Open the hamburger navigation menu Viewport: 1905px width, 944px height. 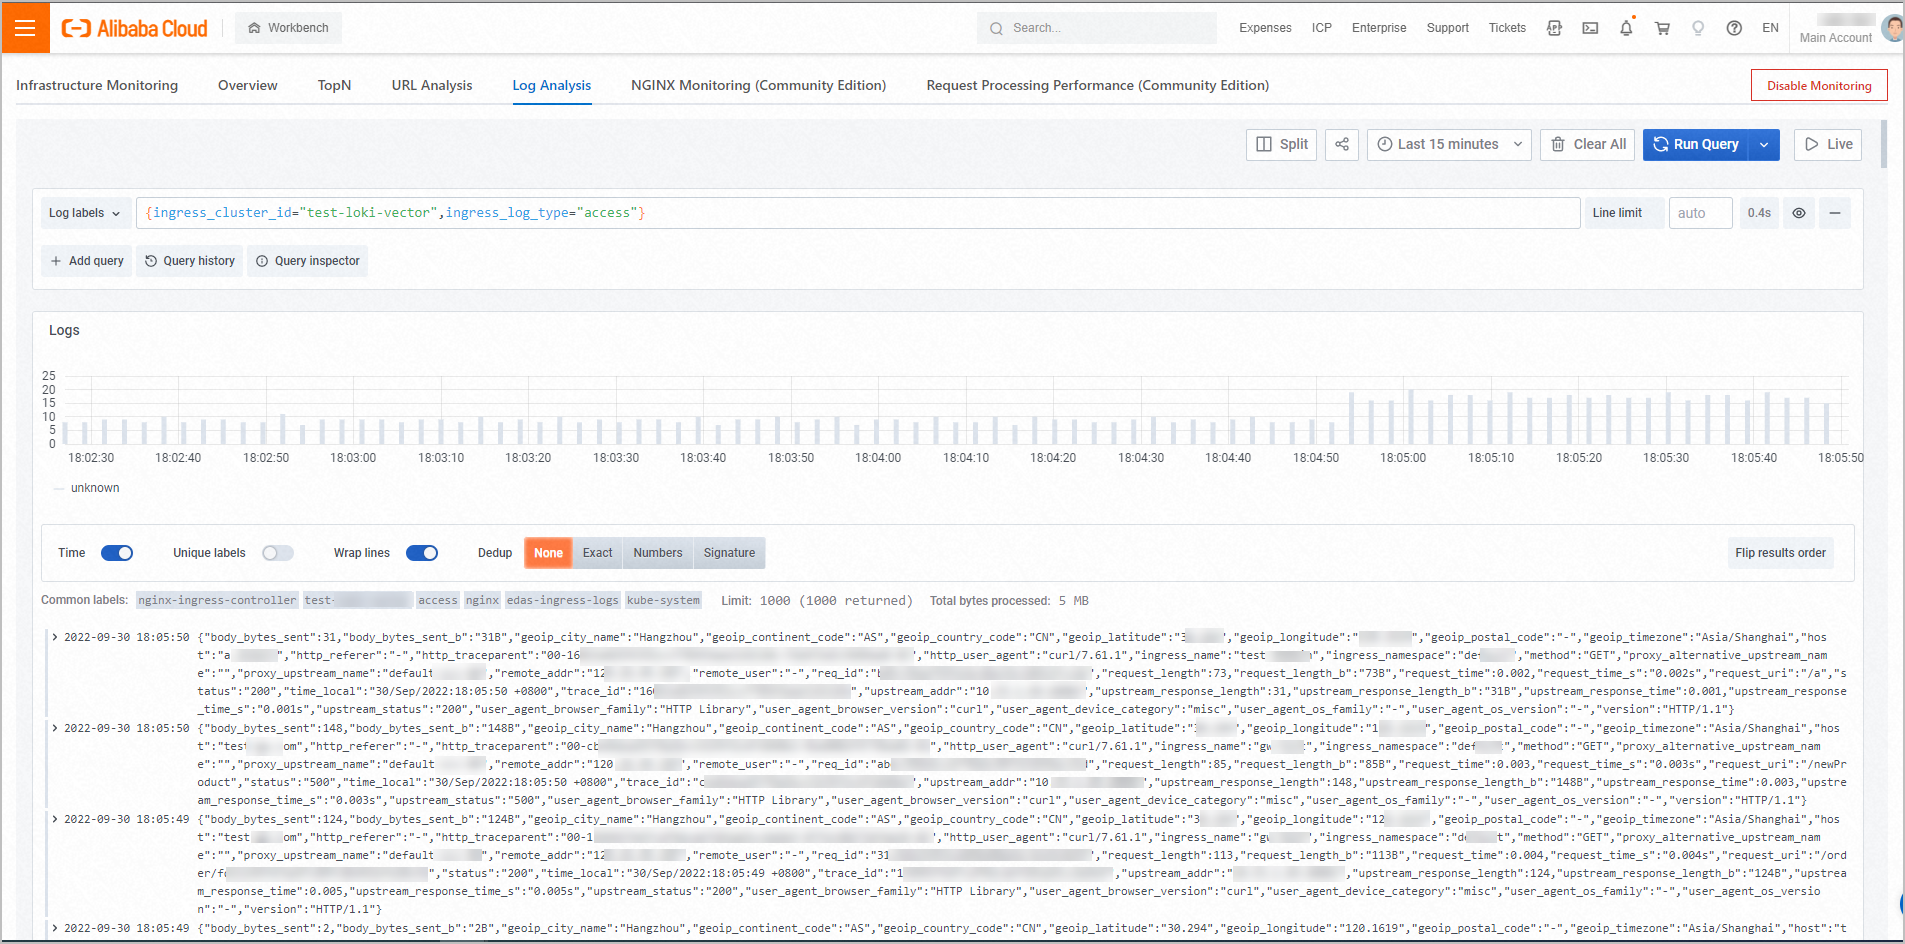pos(25,28)
